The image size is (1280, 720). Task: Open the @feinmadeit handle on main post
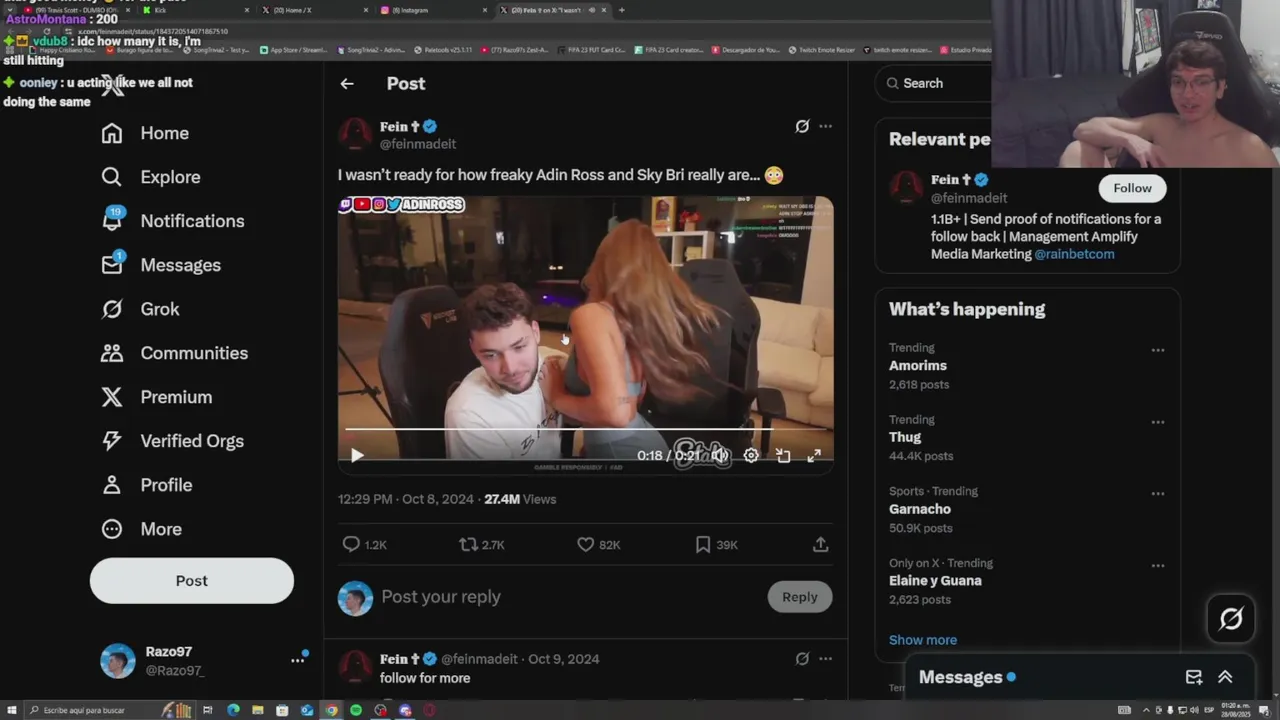(417, 144)
